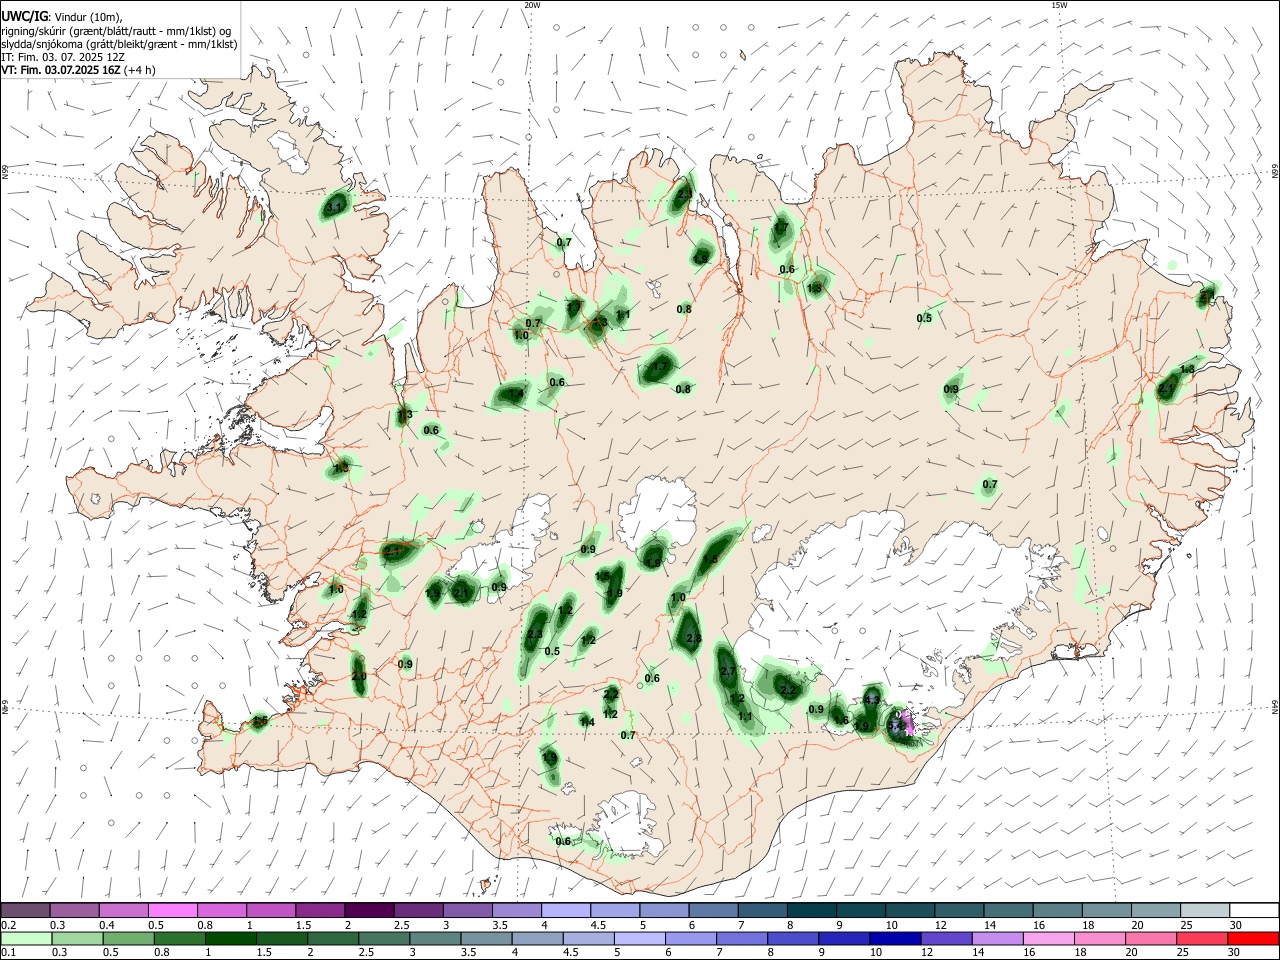Pick the bright magenta 0.5 sleet swatch
This screenshot has width=1280, height=960.
tap(172, 910)
